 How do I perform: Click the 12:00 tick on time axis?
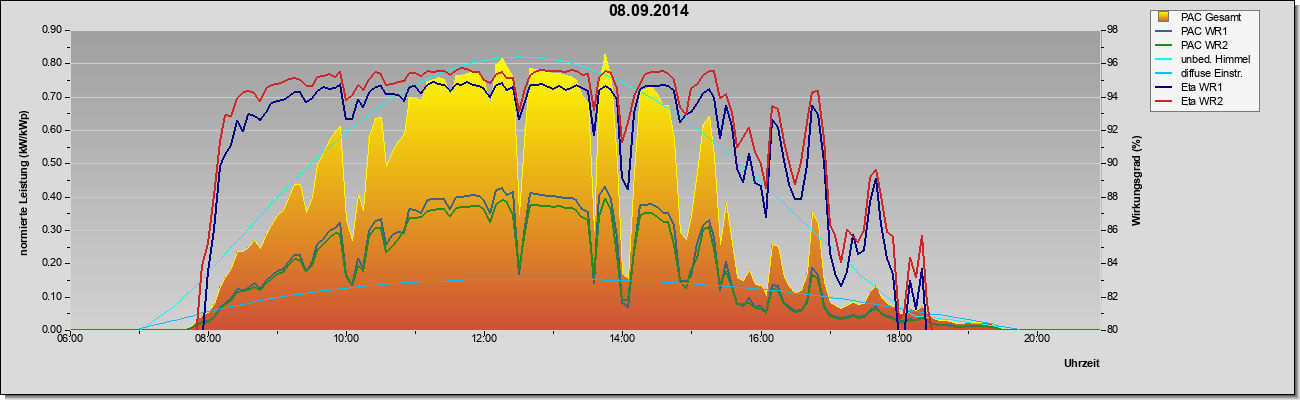[x=483, y=338]
